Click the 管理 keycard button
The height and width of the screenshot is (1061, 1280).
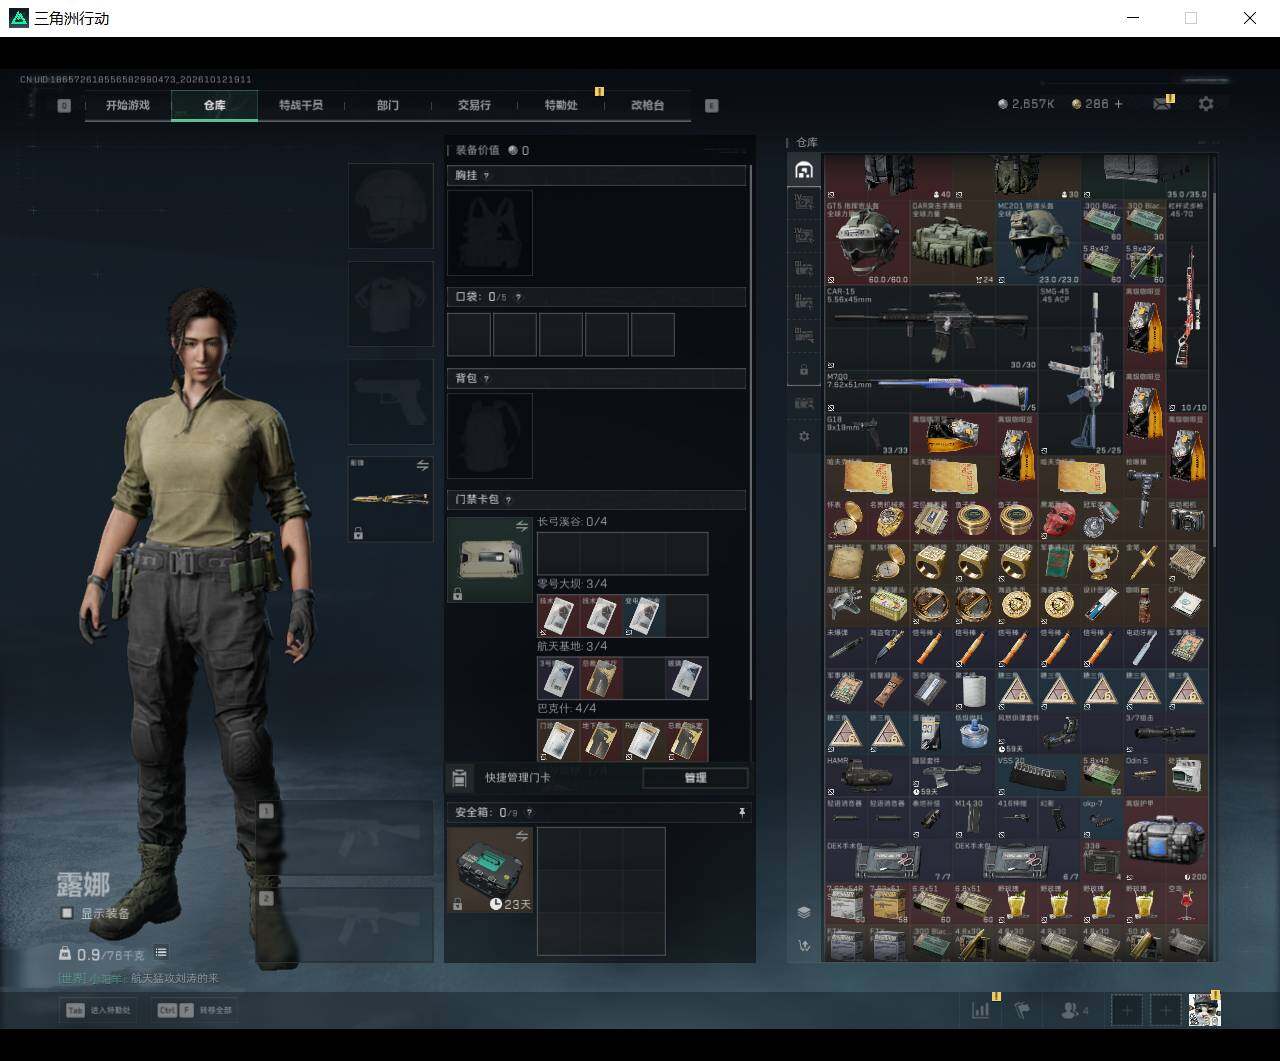click(x=695, y=778)
